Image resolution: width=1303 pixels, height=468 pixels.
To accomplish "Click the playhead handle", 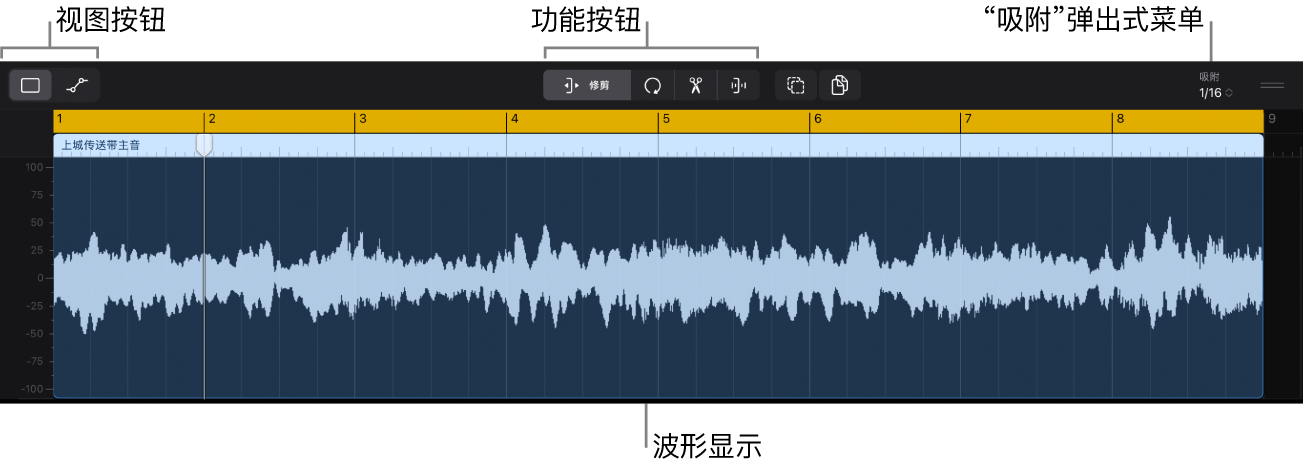I will pos(204,145).
